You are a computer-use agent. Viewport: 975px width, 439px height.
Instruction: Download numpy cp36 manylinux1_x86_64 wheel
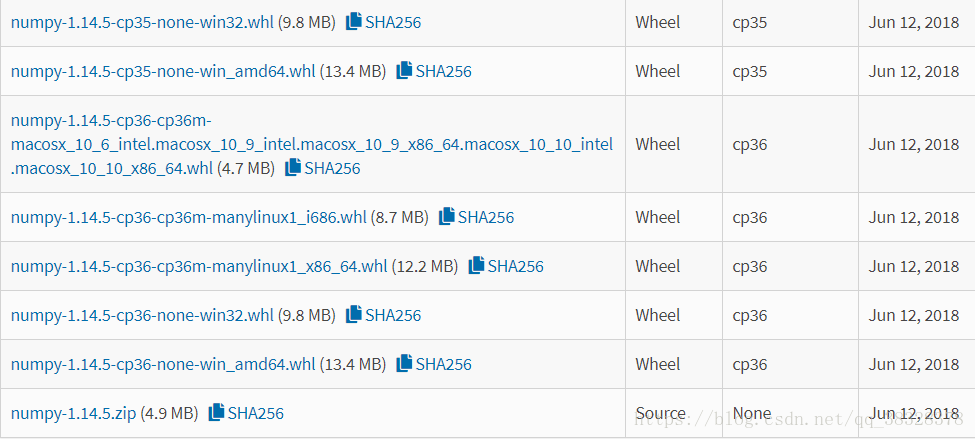click(198, 266)
